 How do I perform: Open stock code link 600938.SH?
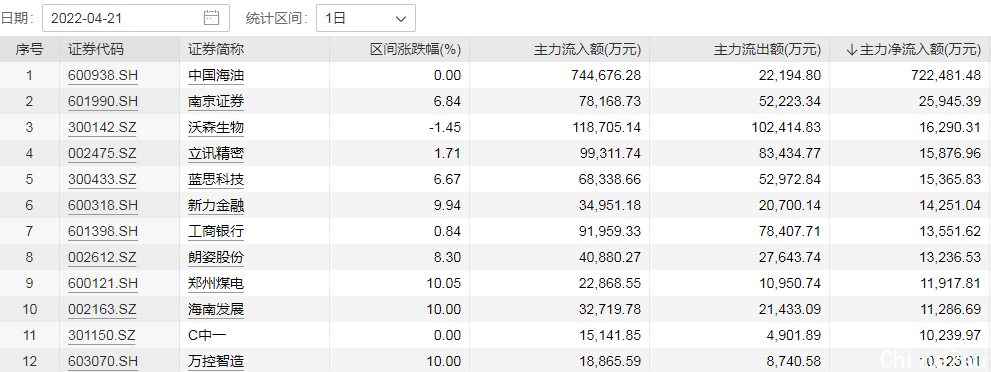point(102,76)
